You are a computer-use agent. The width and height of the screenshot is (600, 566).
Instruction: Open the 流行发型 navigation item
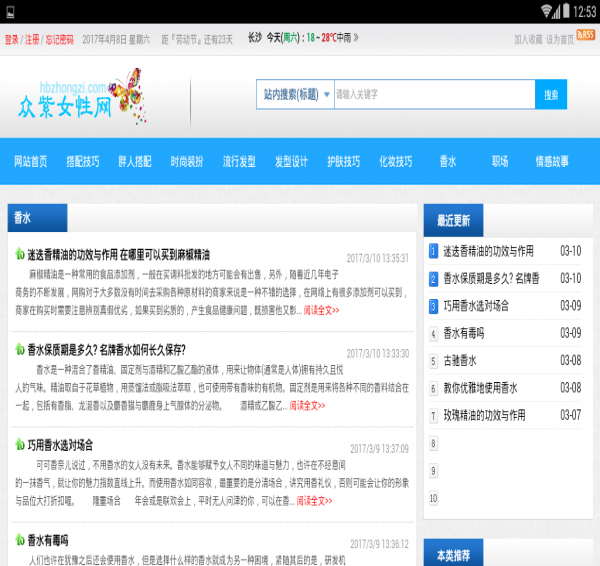pyautogui.click(x=239, y=161)
